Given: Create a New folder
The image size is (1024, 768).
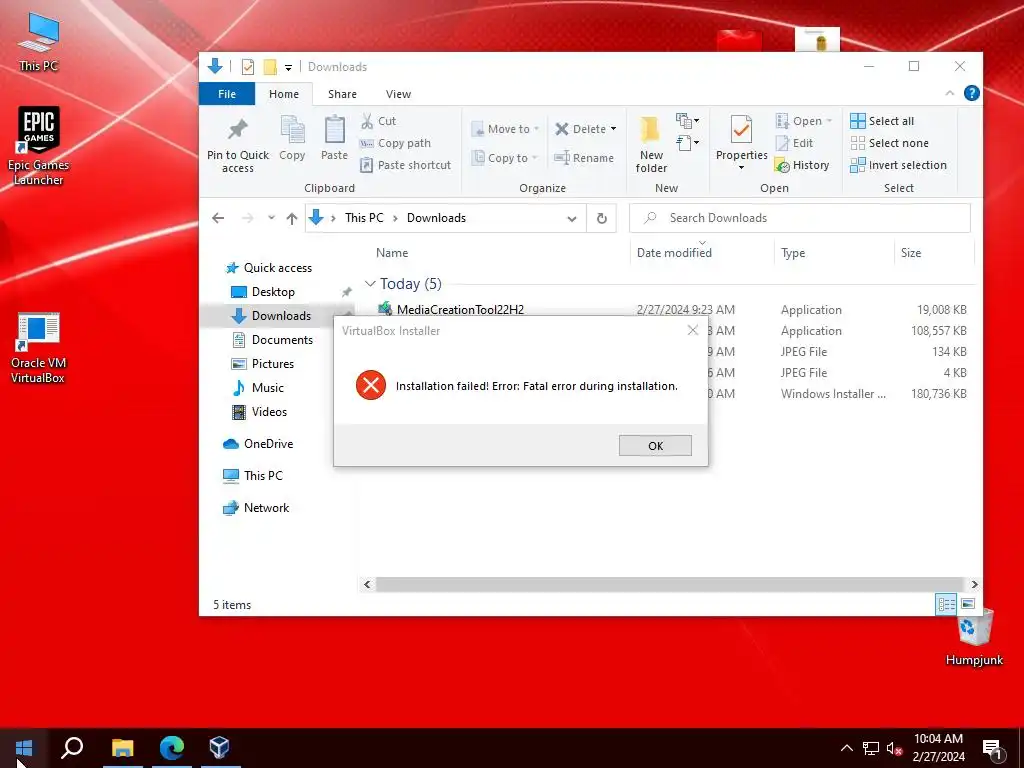Looking at the screenshot, I should point(651,144).
